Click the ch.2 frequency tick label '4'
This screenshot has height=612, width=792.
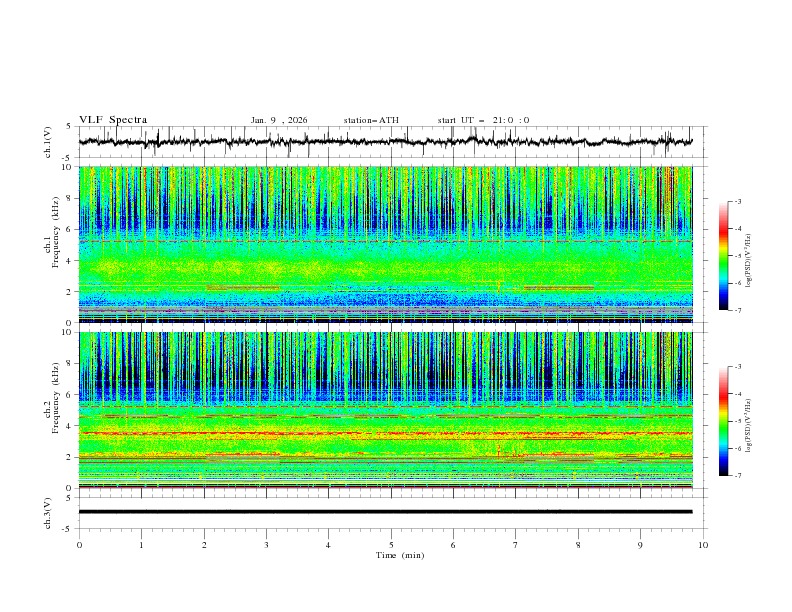point(69,426)
